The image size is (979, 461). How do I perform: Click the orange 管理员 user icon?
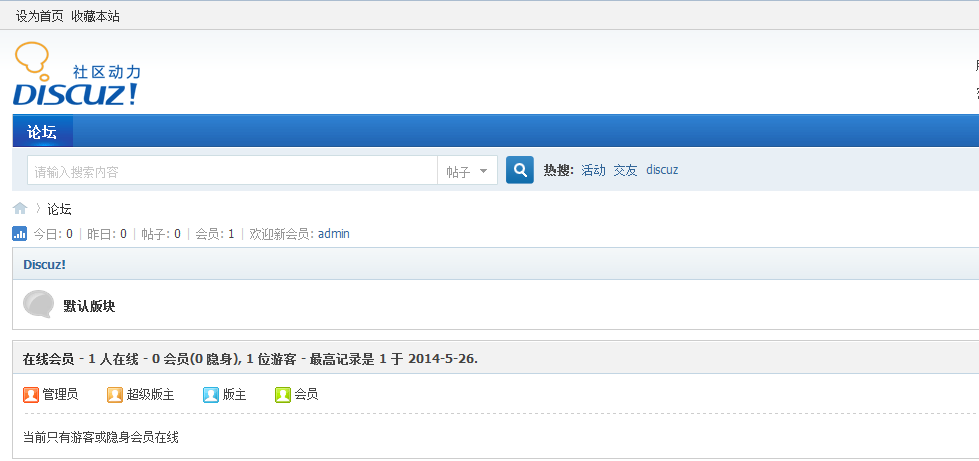tap(30, 395)
